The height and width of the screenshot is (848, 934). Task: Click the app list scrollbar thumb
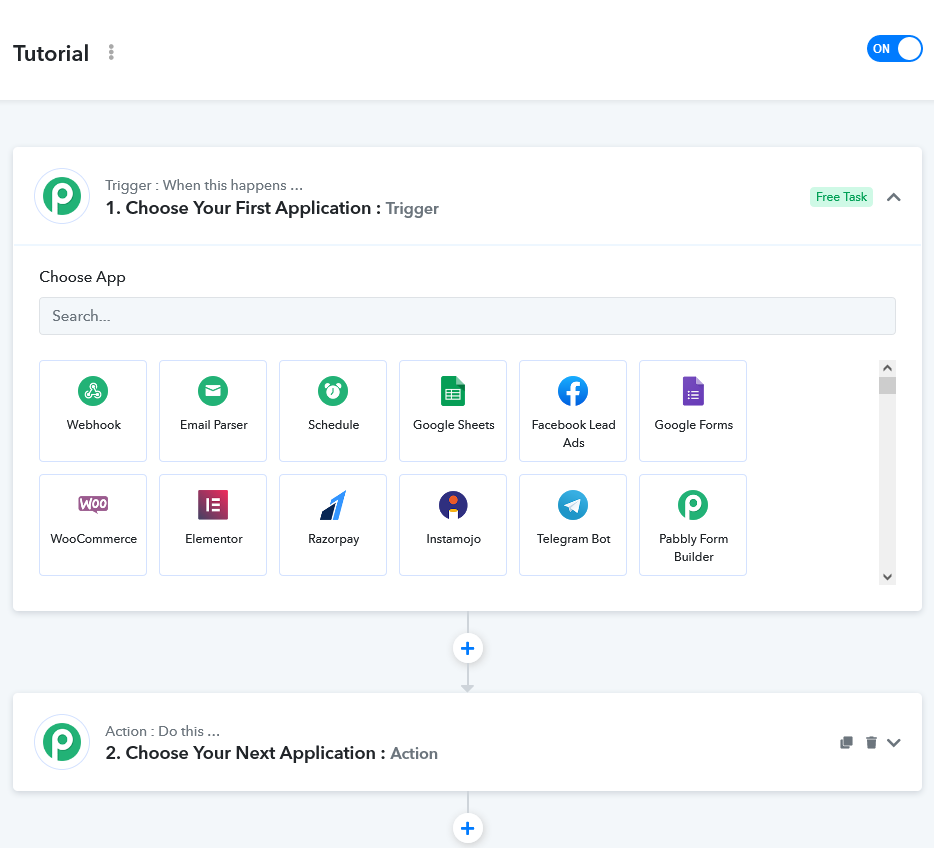(x=888, y=385)
